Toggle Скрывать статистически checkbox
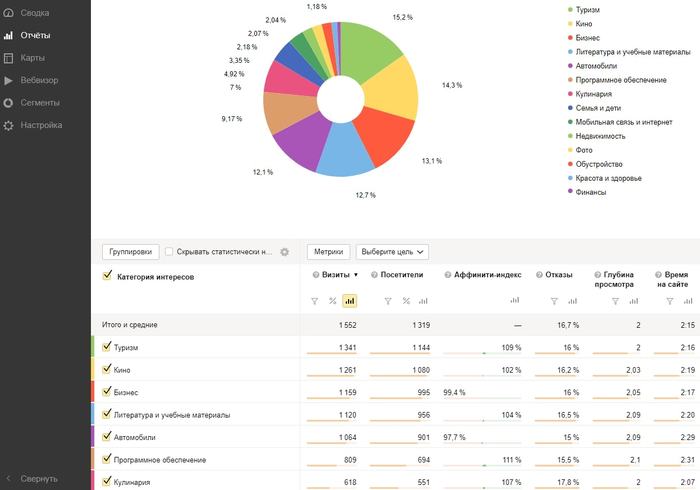Image resolution: width=700 pixels, height=490 pixels. point(169,252)
